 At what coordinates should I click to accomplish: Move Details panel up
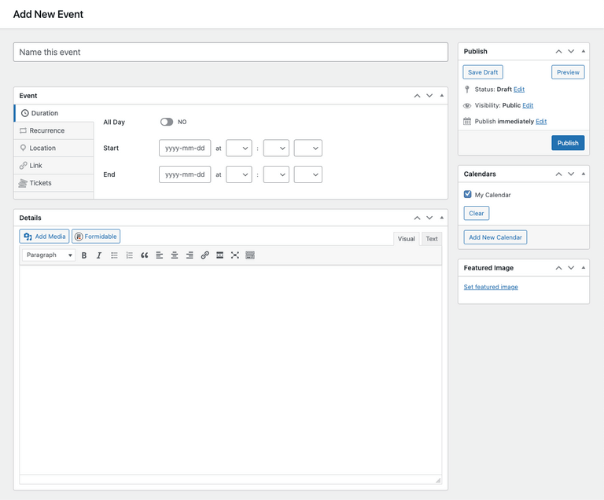(417, 218)
